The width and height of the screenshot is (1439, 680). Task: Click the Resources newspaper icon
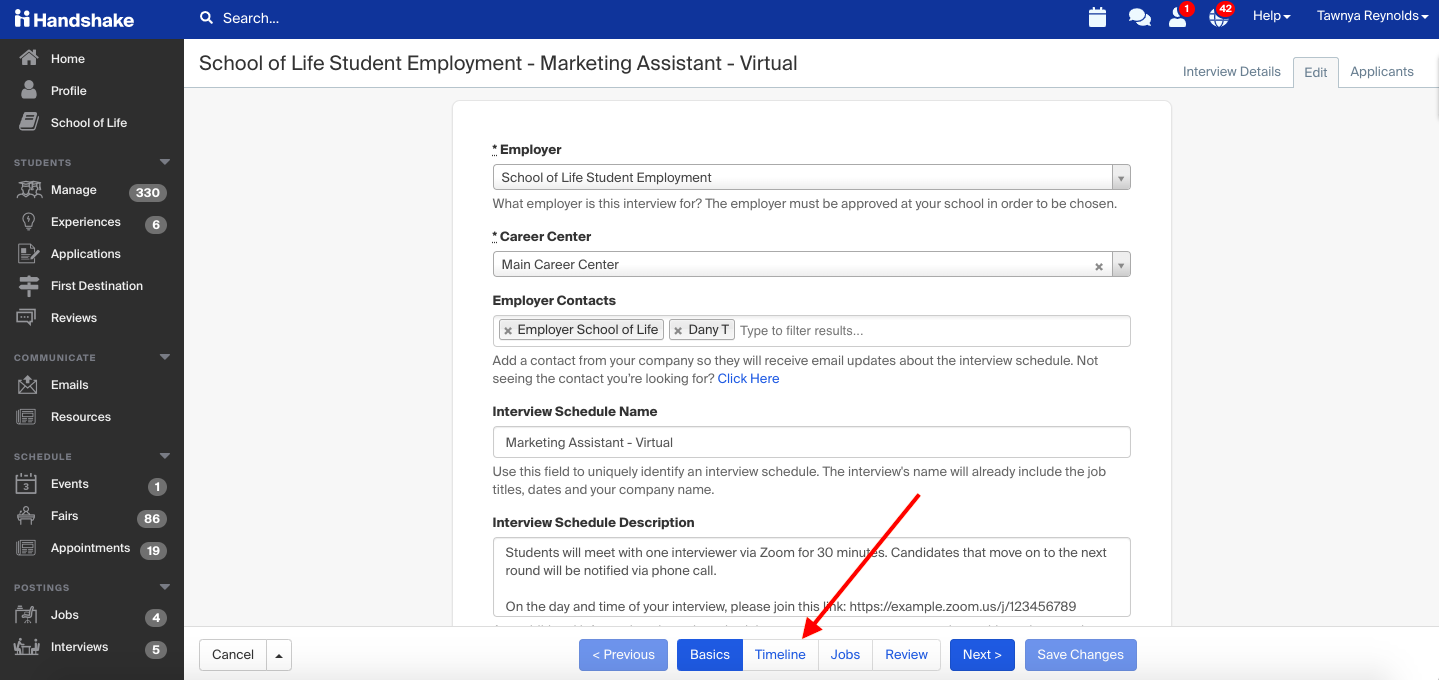[x=27, y=417]
